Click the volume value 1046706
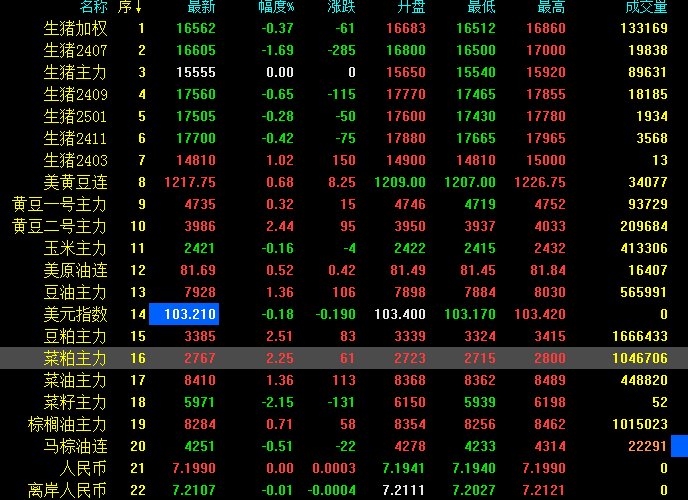 [x=640, y=358]
